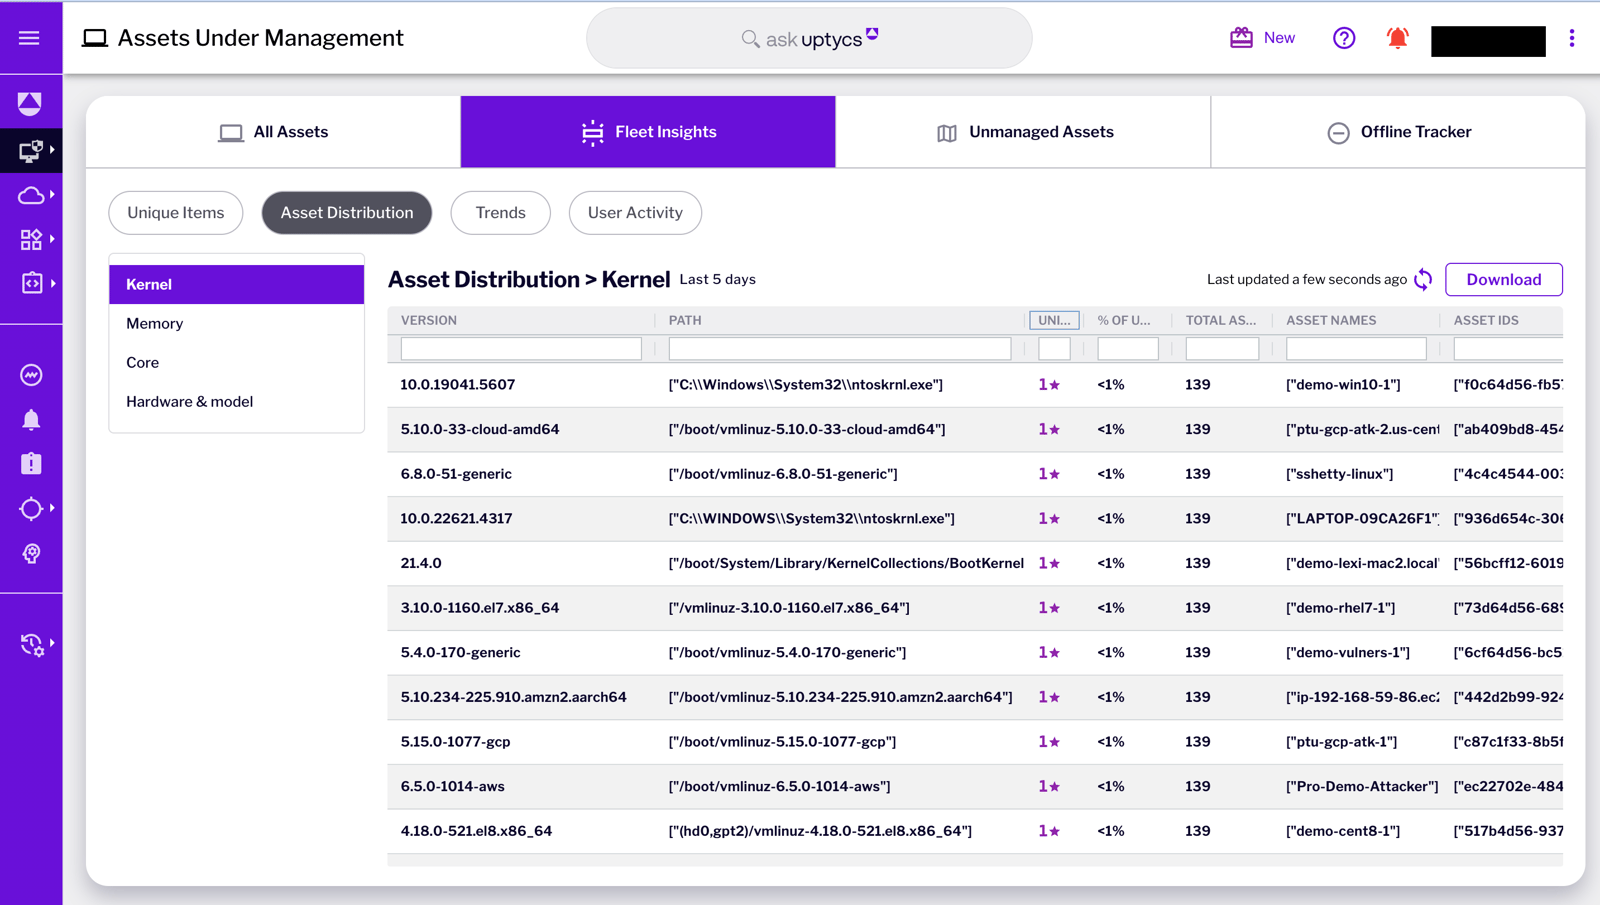
Task: Focus the ask uptycs search box
Action: pos(809,39)
